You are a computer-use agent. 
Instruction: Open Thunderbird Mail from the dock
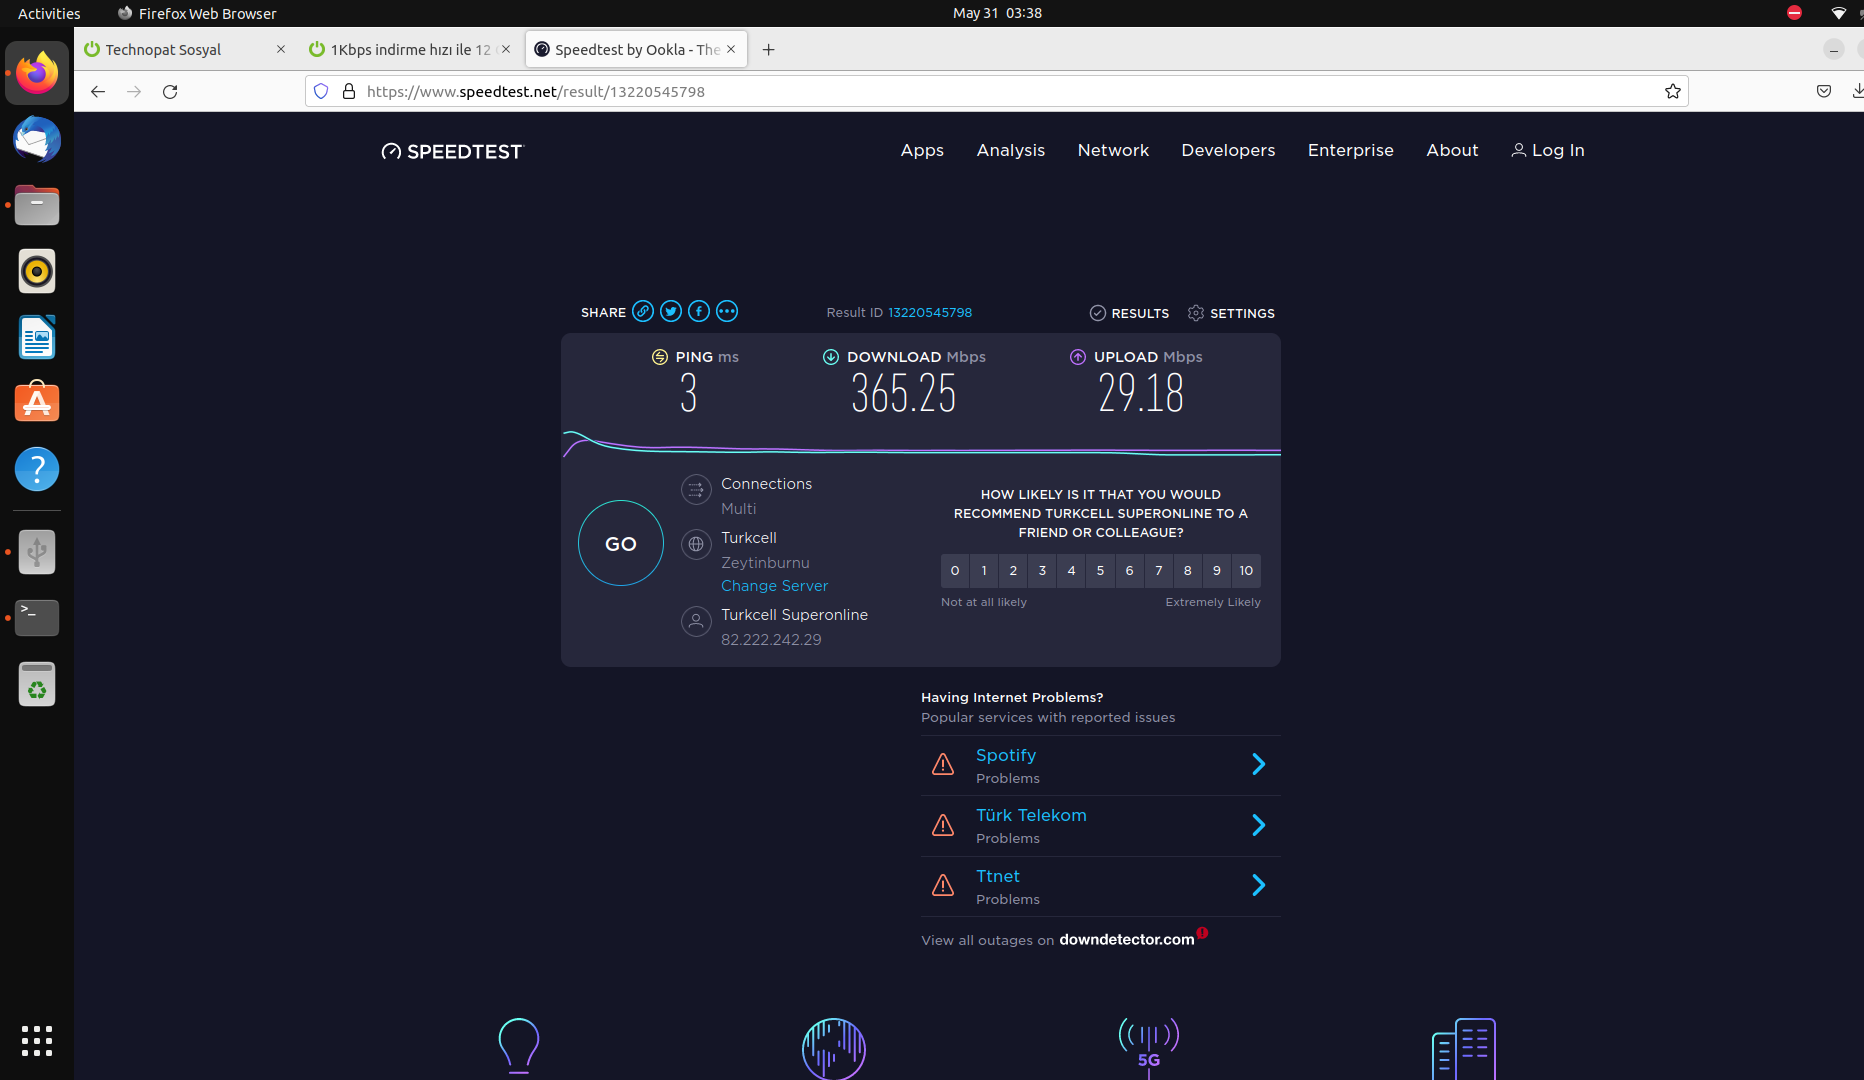click(37, 139)
